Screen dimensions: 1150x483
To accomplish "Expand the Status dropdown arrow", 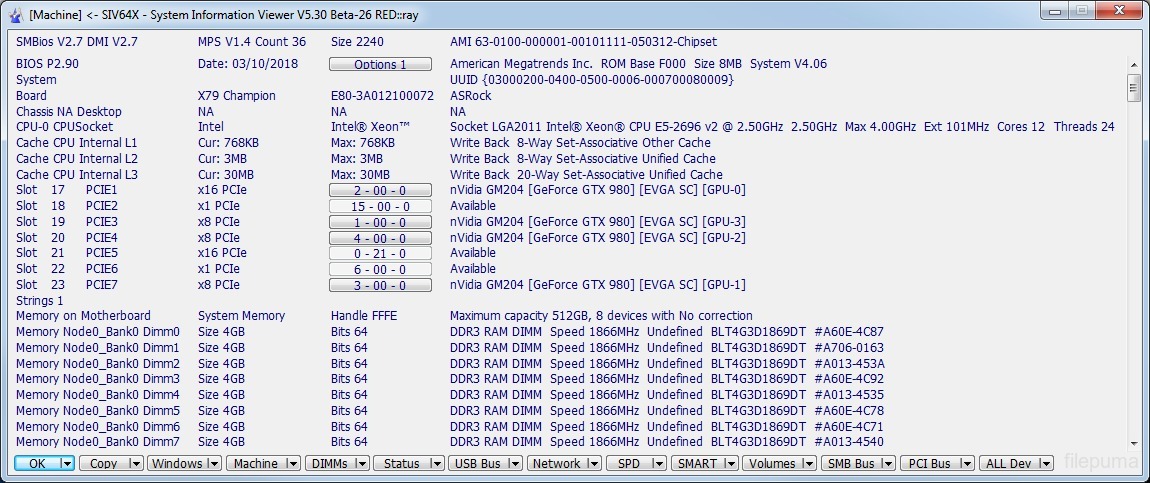I will (437, 464).
